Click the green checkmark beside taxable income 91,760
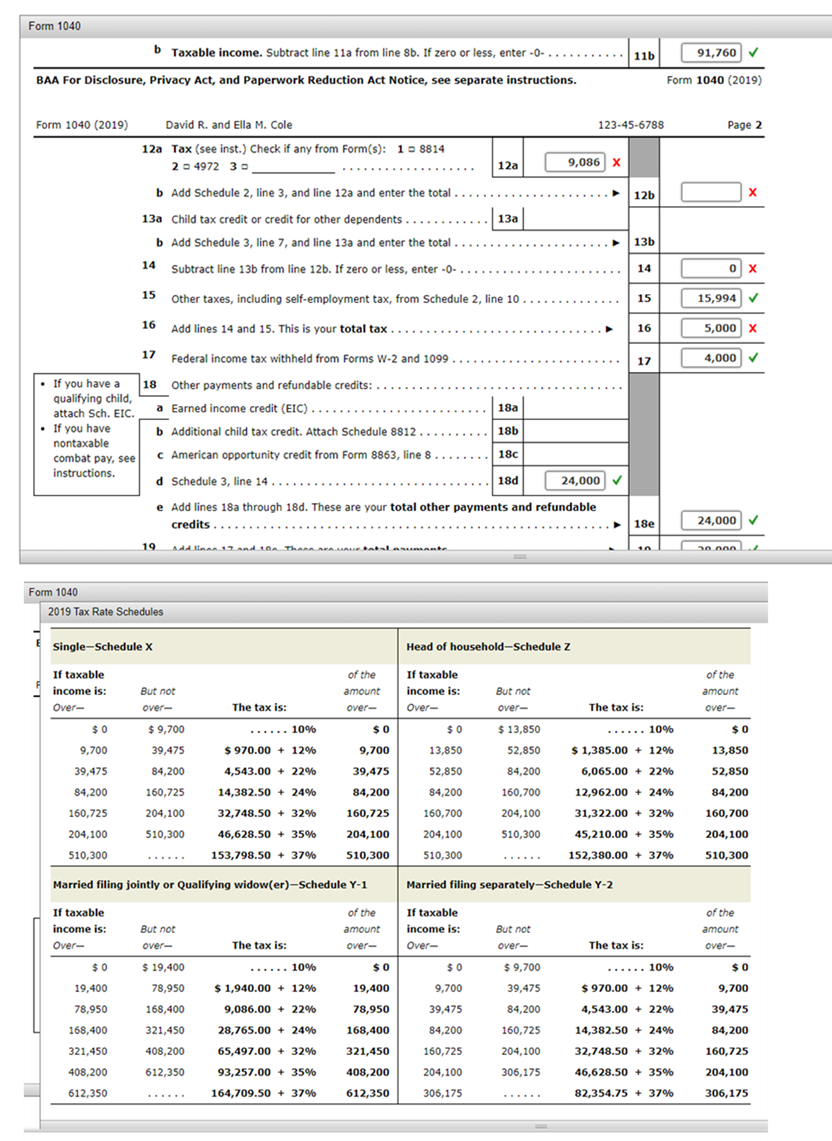 (753, 52)
